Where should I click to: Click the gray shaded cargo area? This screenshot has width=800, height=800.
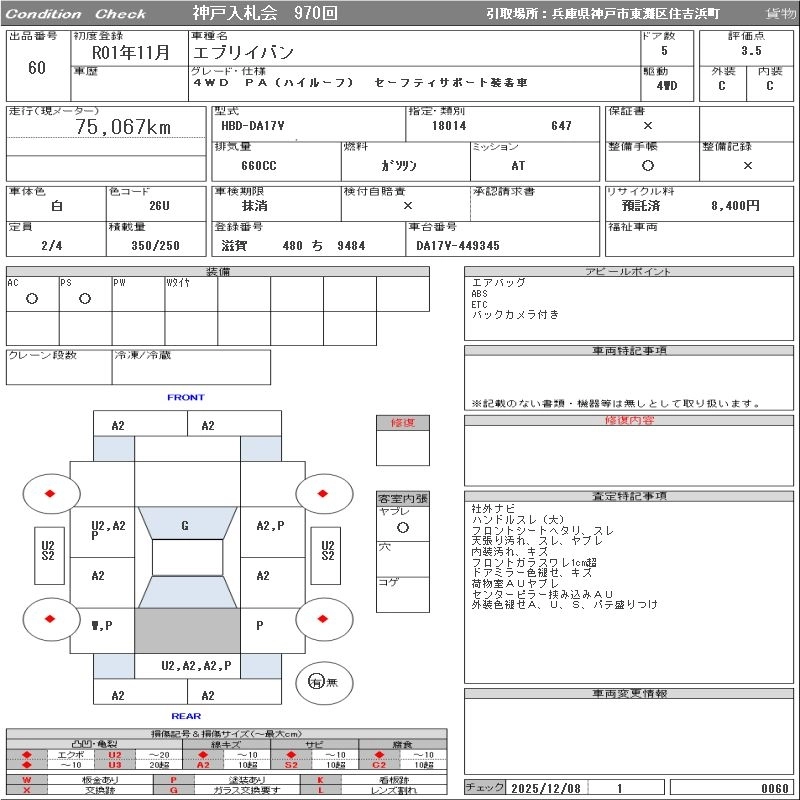[x=187, y=631]
